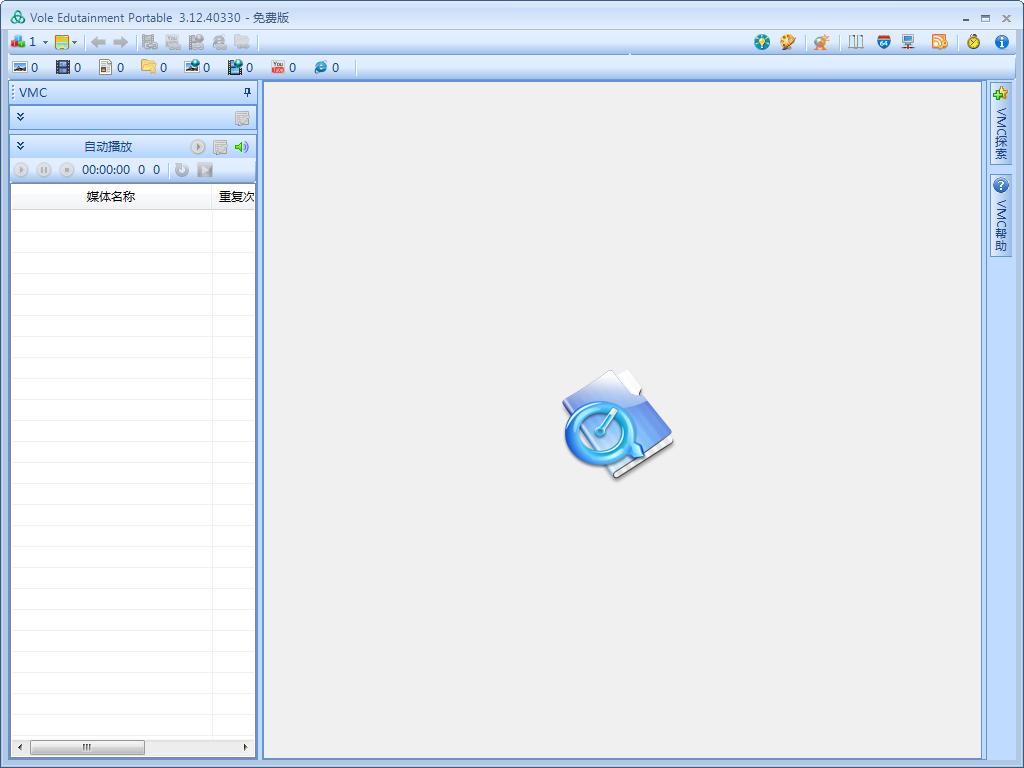Viewport: 1024px width, 768px height.
Task: Click the horizontal scrollbar thumb in media list
Action: point(87,747)
